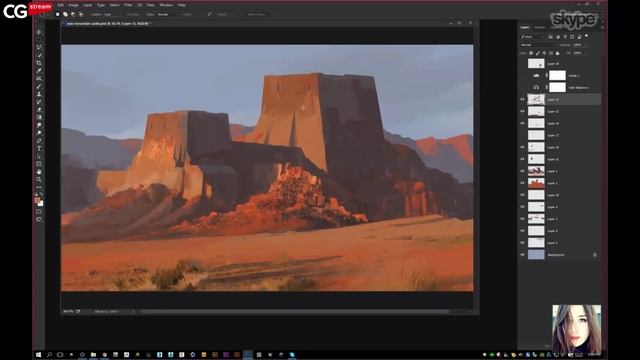Select the Lasso tool
The height and width of the screenshot is (360, 640).
pos(39,47)
